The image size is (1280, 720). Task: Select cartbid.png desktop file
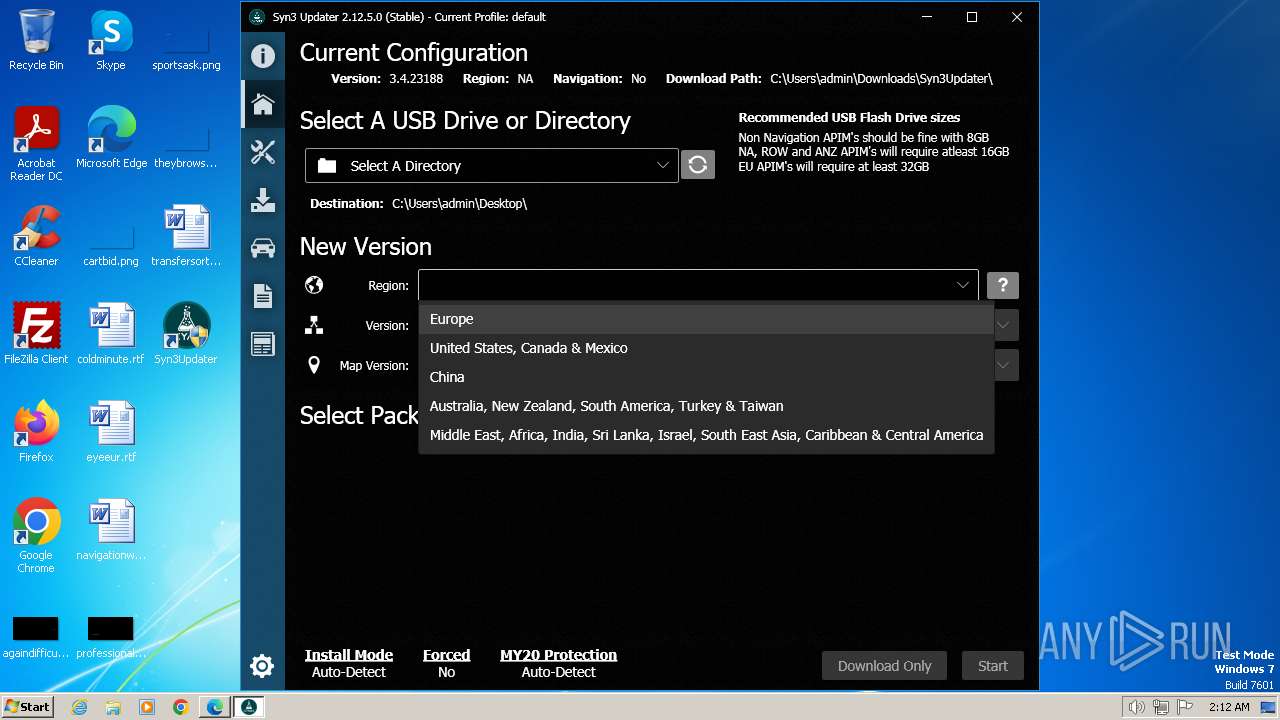[x=111, y=244]
